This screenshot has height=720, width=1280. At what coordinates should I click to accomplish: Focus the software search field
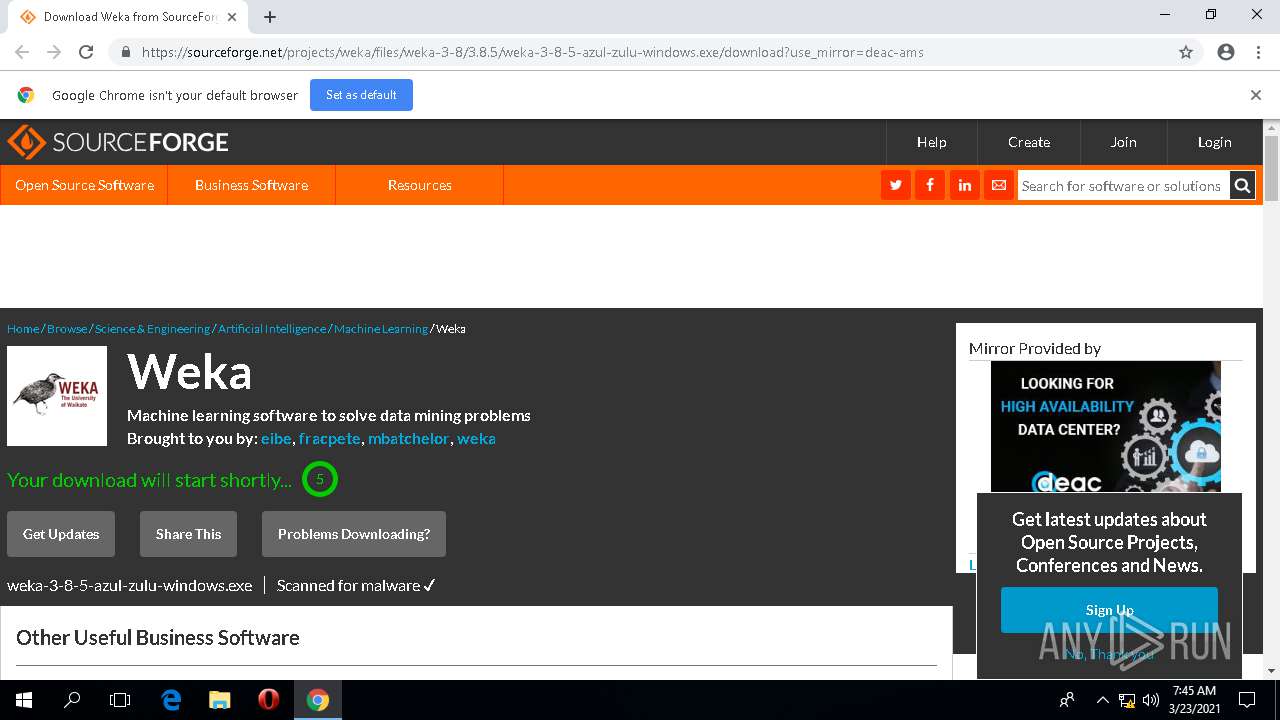[1123, 186]
